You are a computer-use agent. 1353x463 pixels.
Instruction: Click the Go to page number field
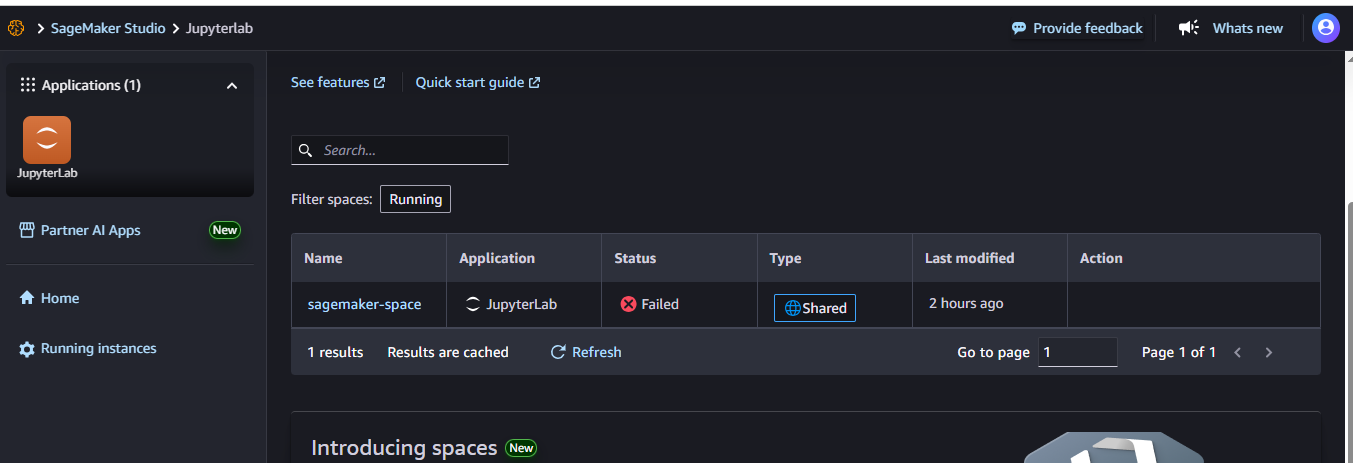(x=1078, y=352)
